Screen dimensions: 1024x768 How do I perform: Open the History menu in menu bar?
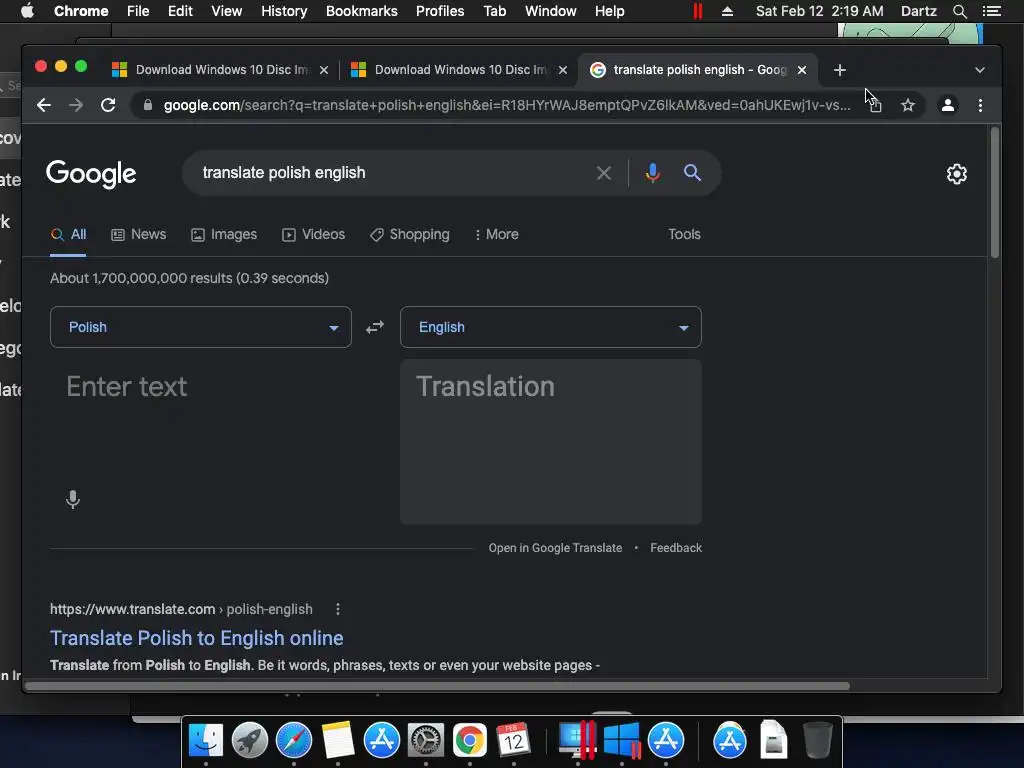(x=284, y=11)
